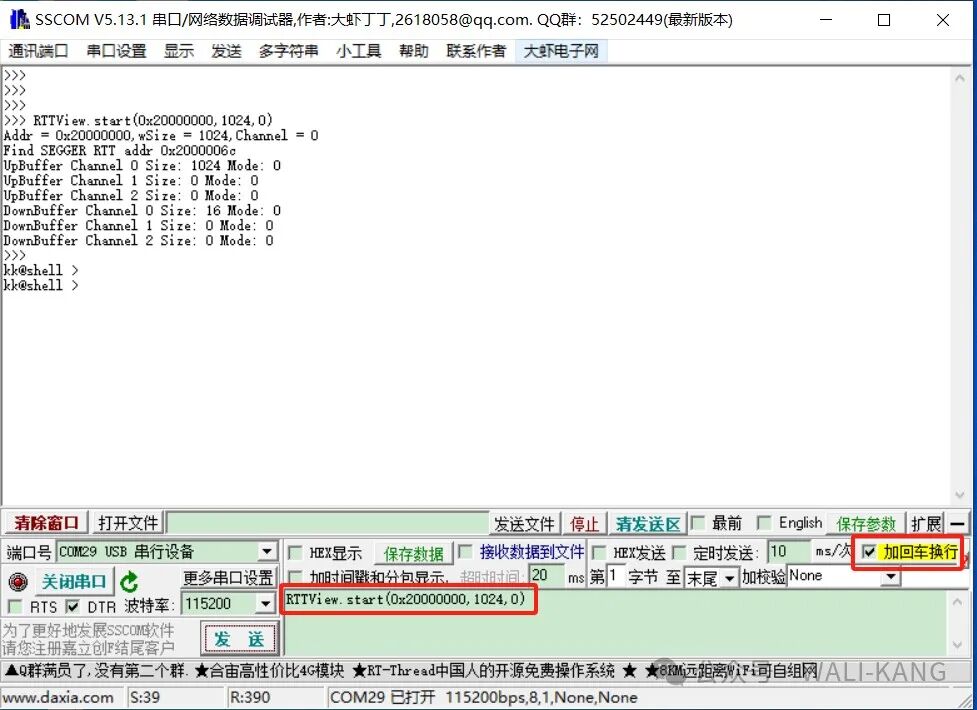Check the HEX发送 option
This screenshot has width=977, height=710.
[x=599, y=552]
